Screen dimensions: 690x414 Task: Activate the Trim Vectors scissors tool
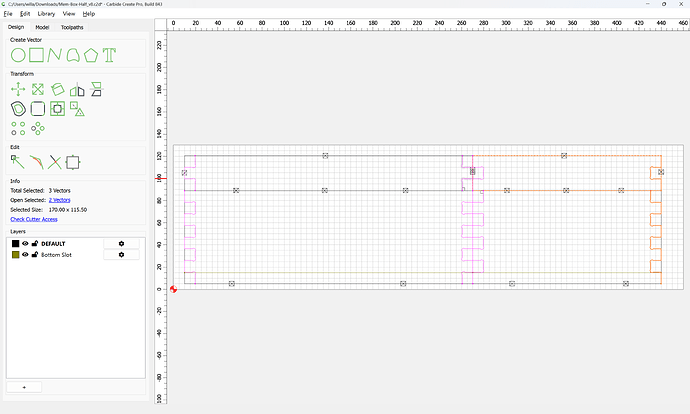[x=55, y=162]
